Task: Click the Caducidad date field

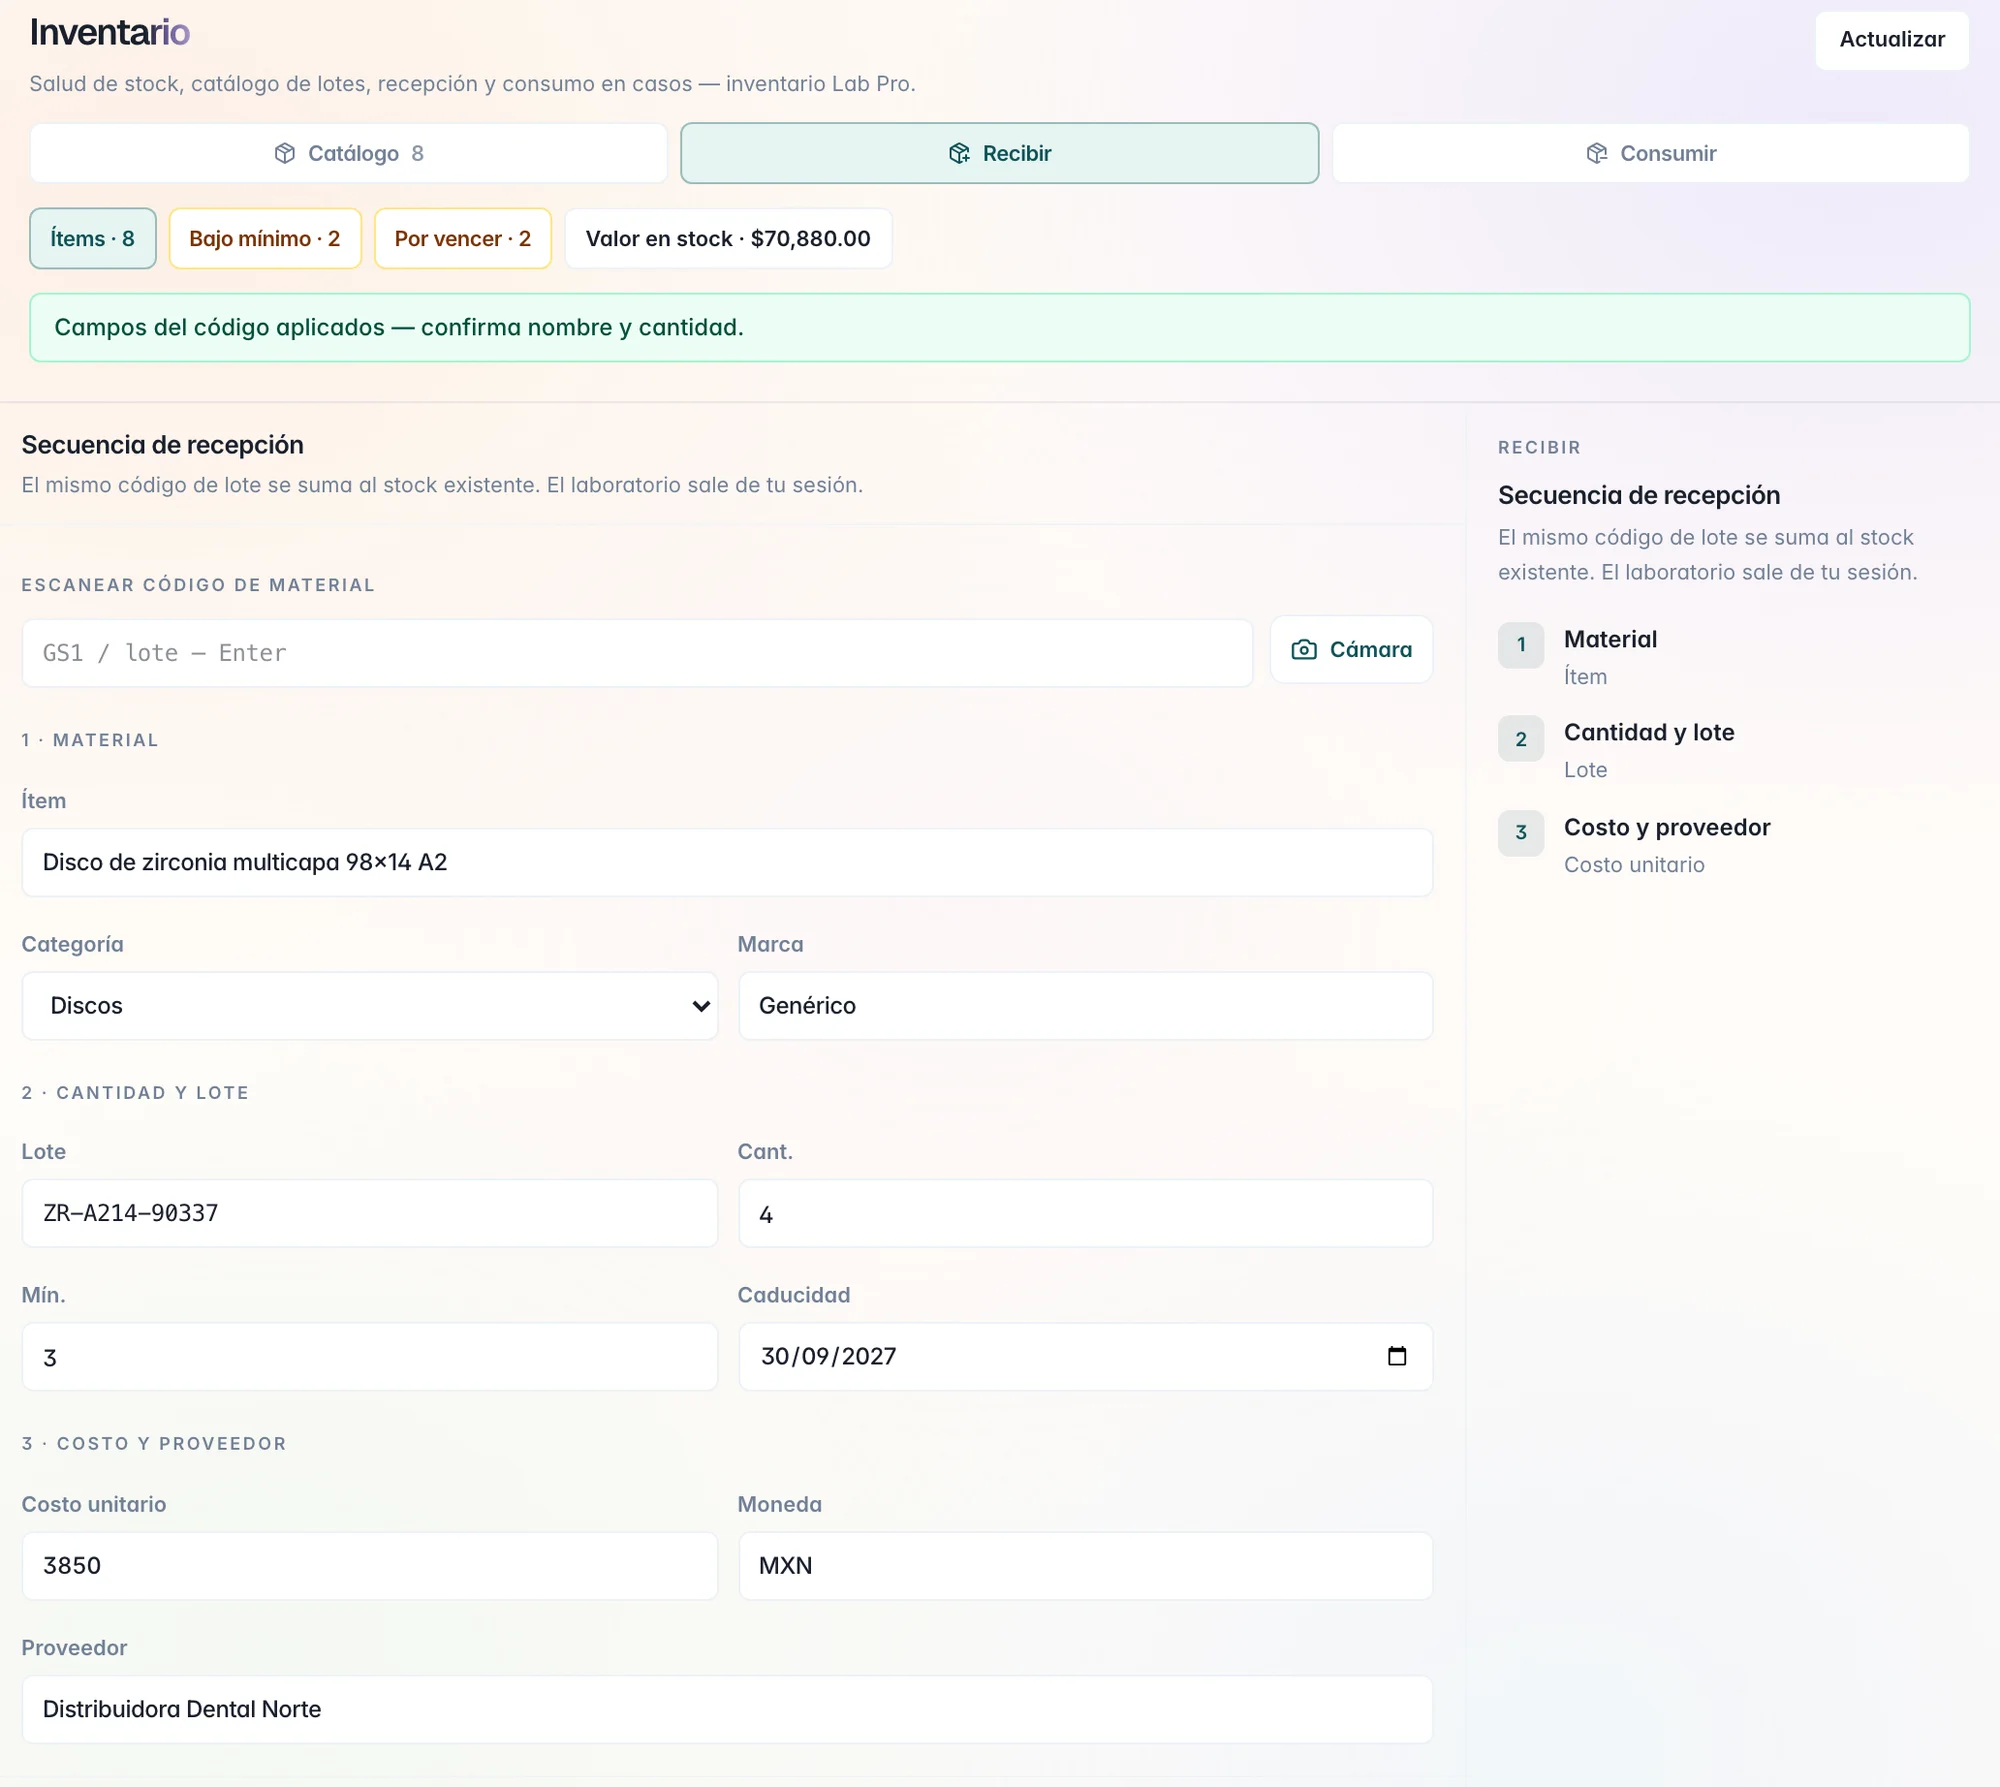Action: click(x=1085, y=1357)
